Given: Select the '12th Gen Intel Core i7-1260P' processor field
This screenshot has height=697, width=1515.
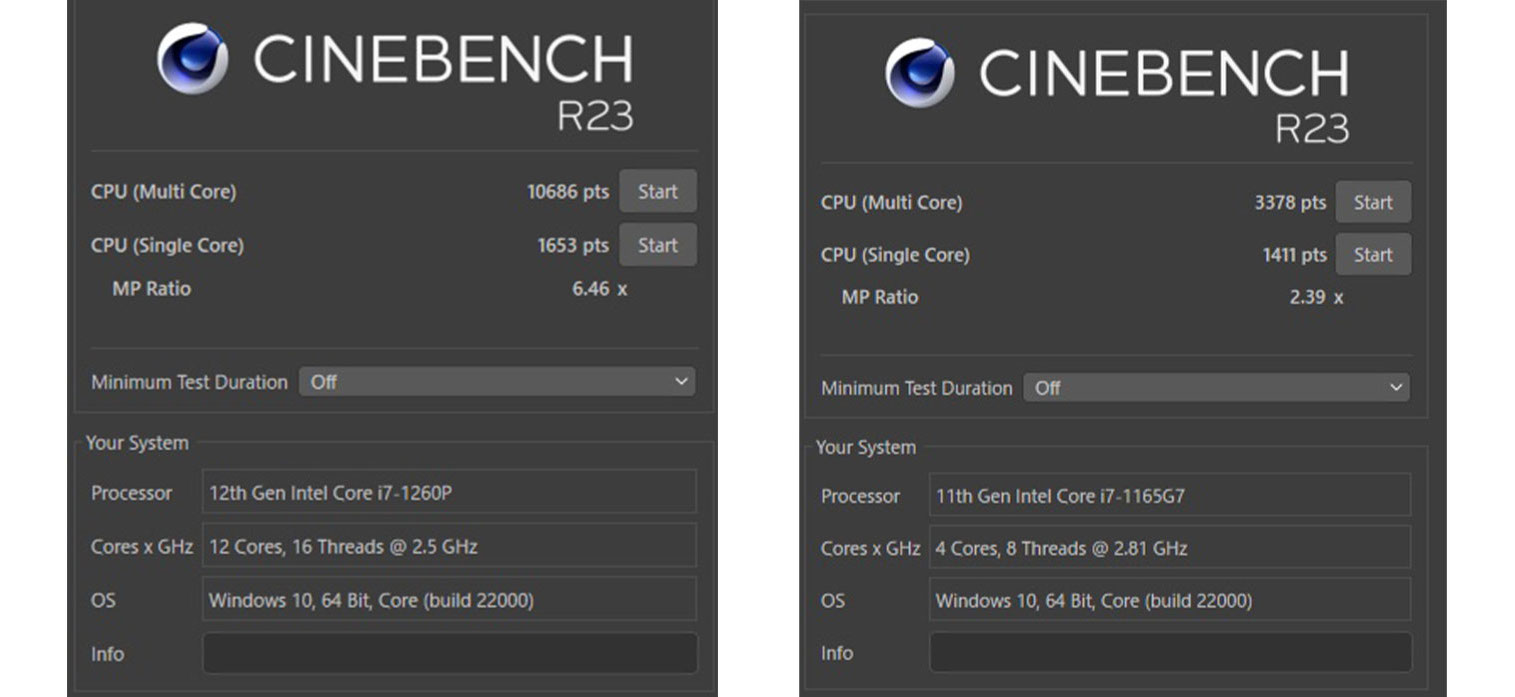Looking at the screenshot, I should coord(450,492).
